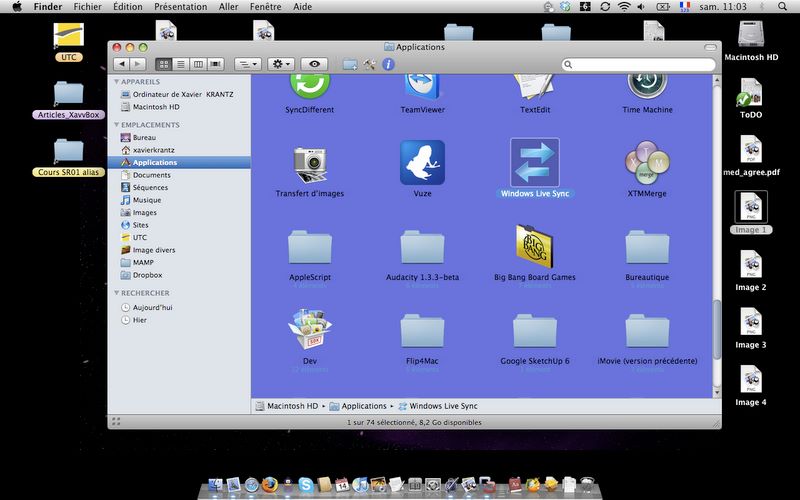Switch to column view
Image resolution: width=800 pixels, height=500 pixels.
198,64
